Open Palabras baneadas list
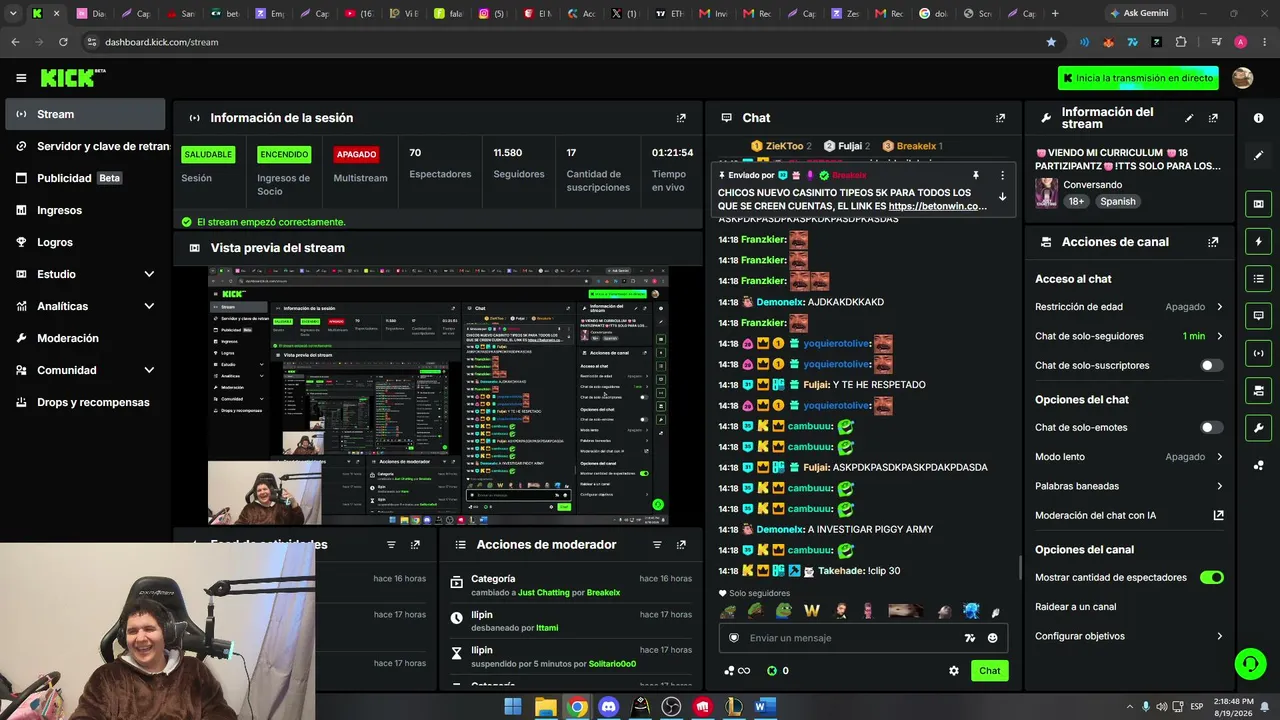The image size is (1280, 720). pos(1129,486)
